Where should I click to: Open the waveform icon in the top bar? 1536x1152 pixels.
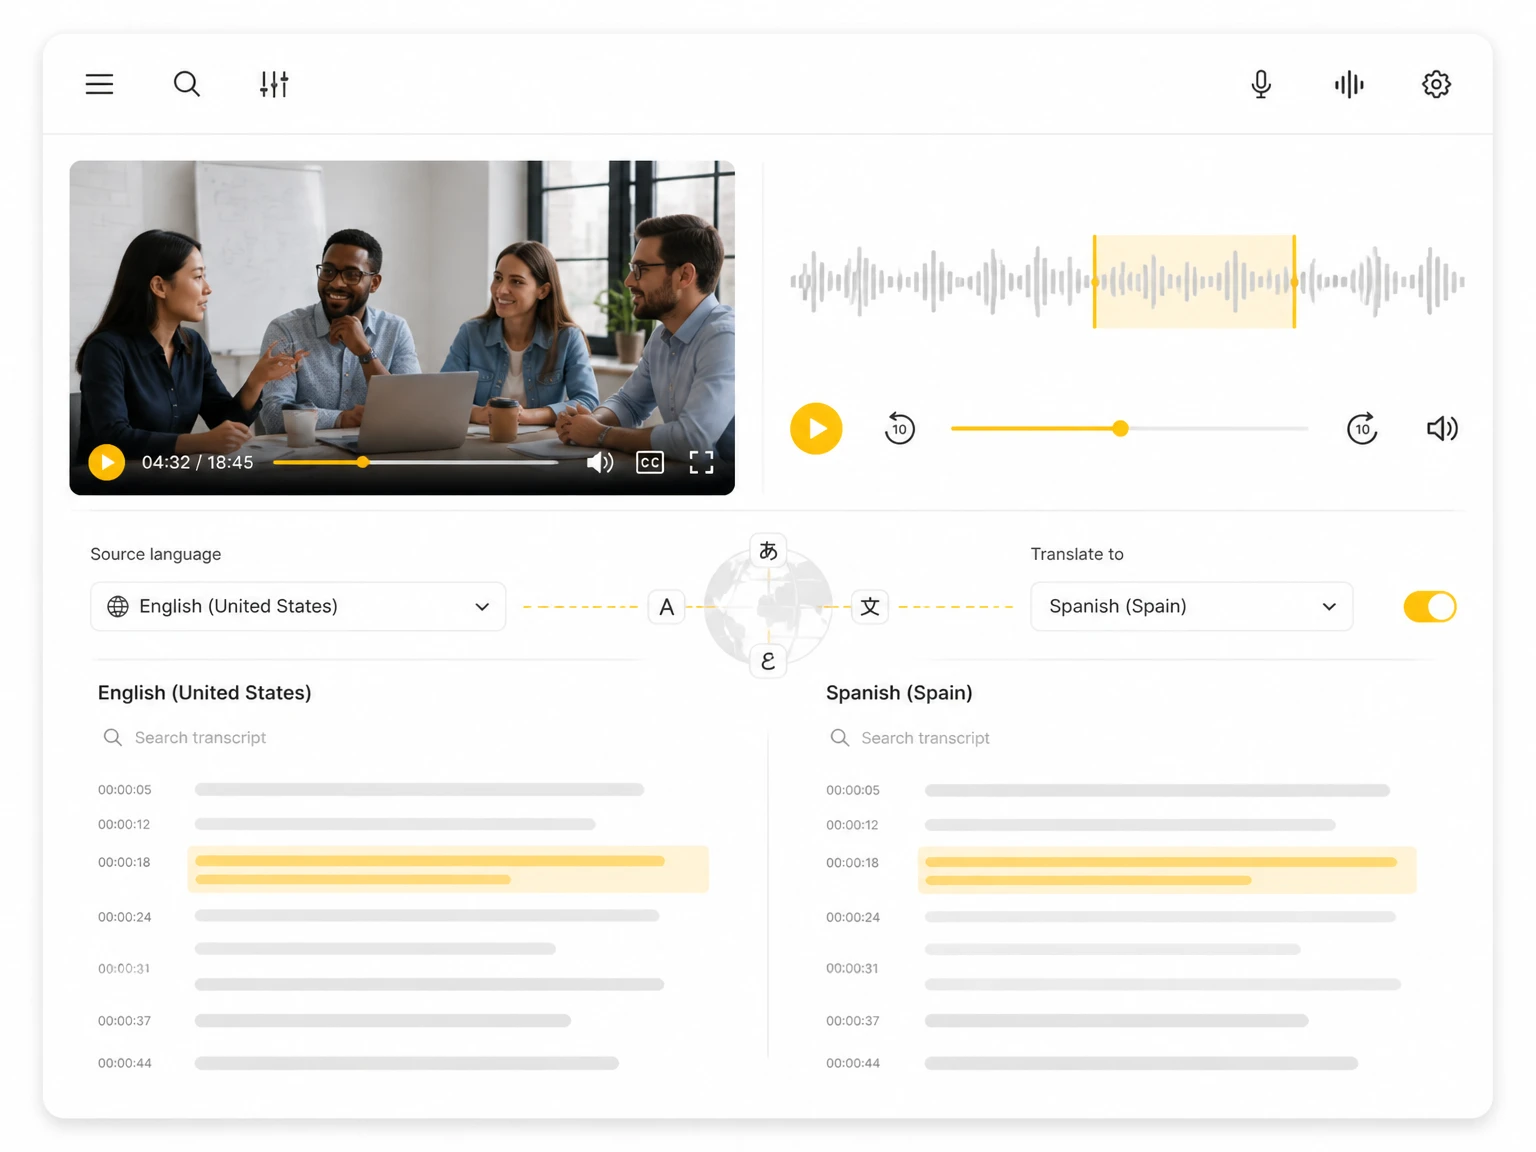(1349, 84)
